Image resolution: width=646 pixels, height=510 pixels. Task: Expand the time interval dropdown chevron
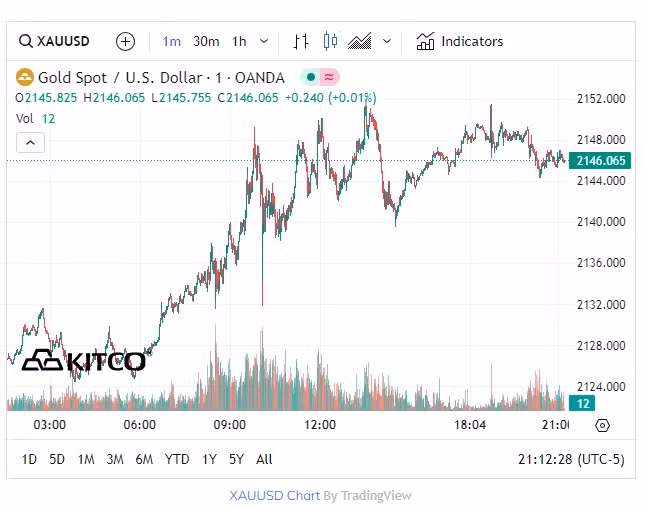(264, 41)
